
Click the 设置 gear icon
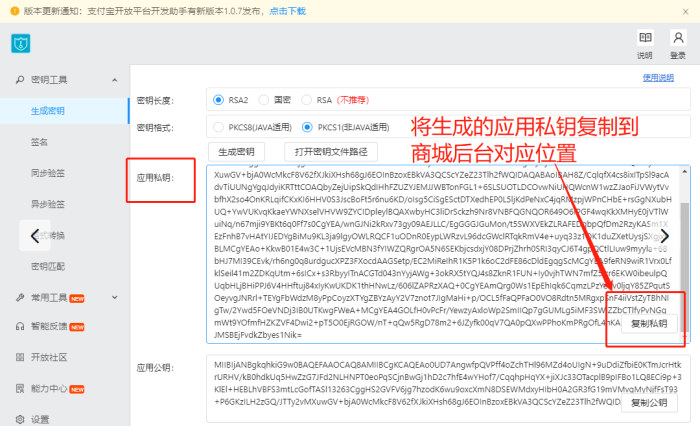(20, 419)
